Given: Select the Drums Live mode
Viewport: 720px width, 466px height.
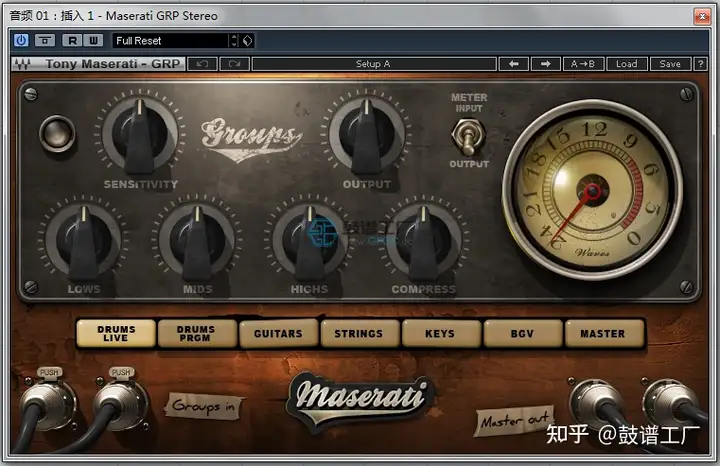Looking at the screenshot, I should (116, 333).
